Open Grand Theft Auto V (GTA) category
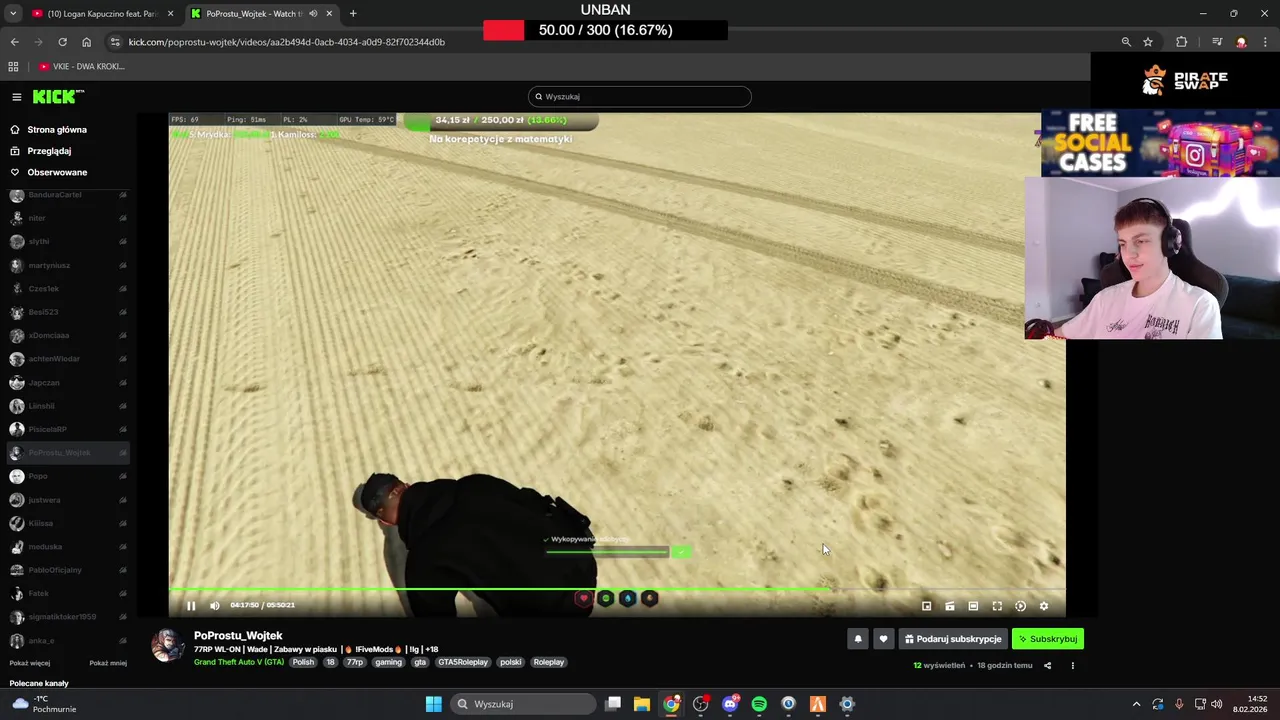The height and width of the screenshot is (720, 1280). pyautogui.click(x=239, y=662)
